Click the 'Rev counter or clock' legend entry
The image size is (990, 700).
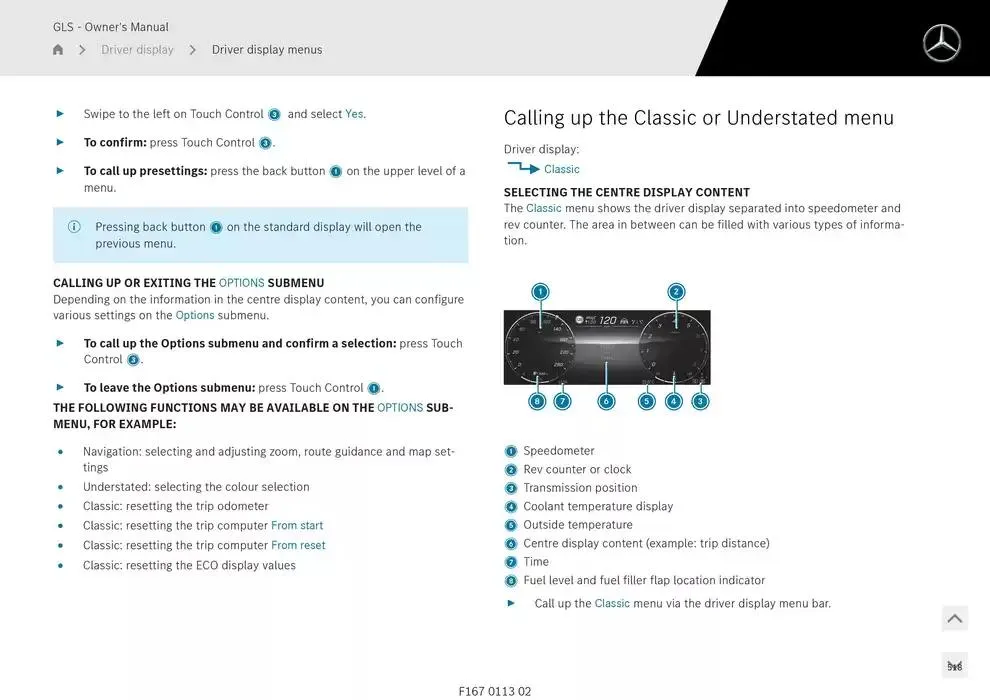point(577,469)
